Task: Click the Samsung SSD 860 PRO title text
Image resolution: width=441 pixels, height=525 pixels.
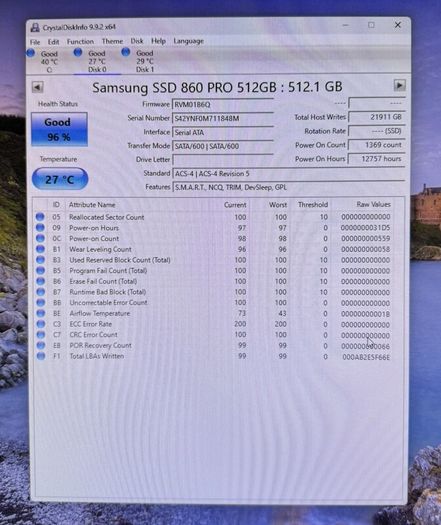Action: click(217, 87)
